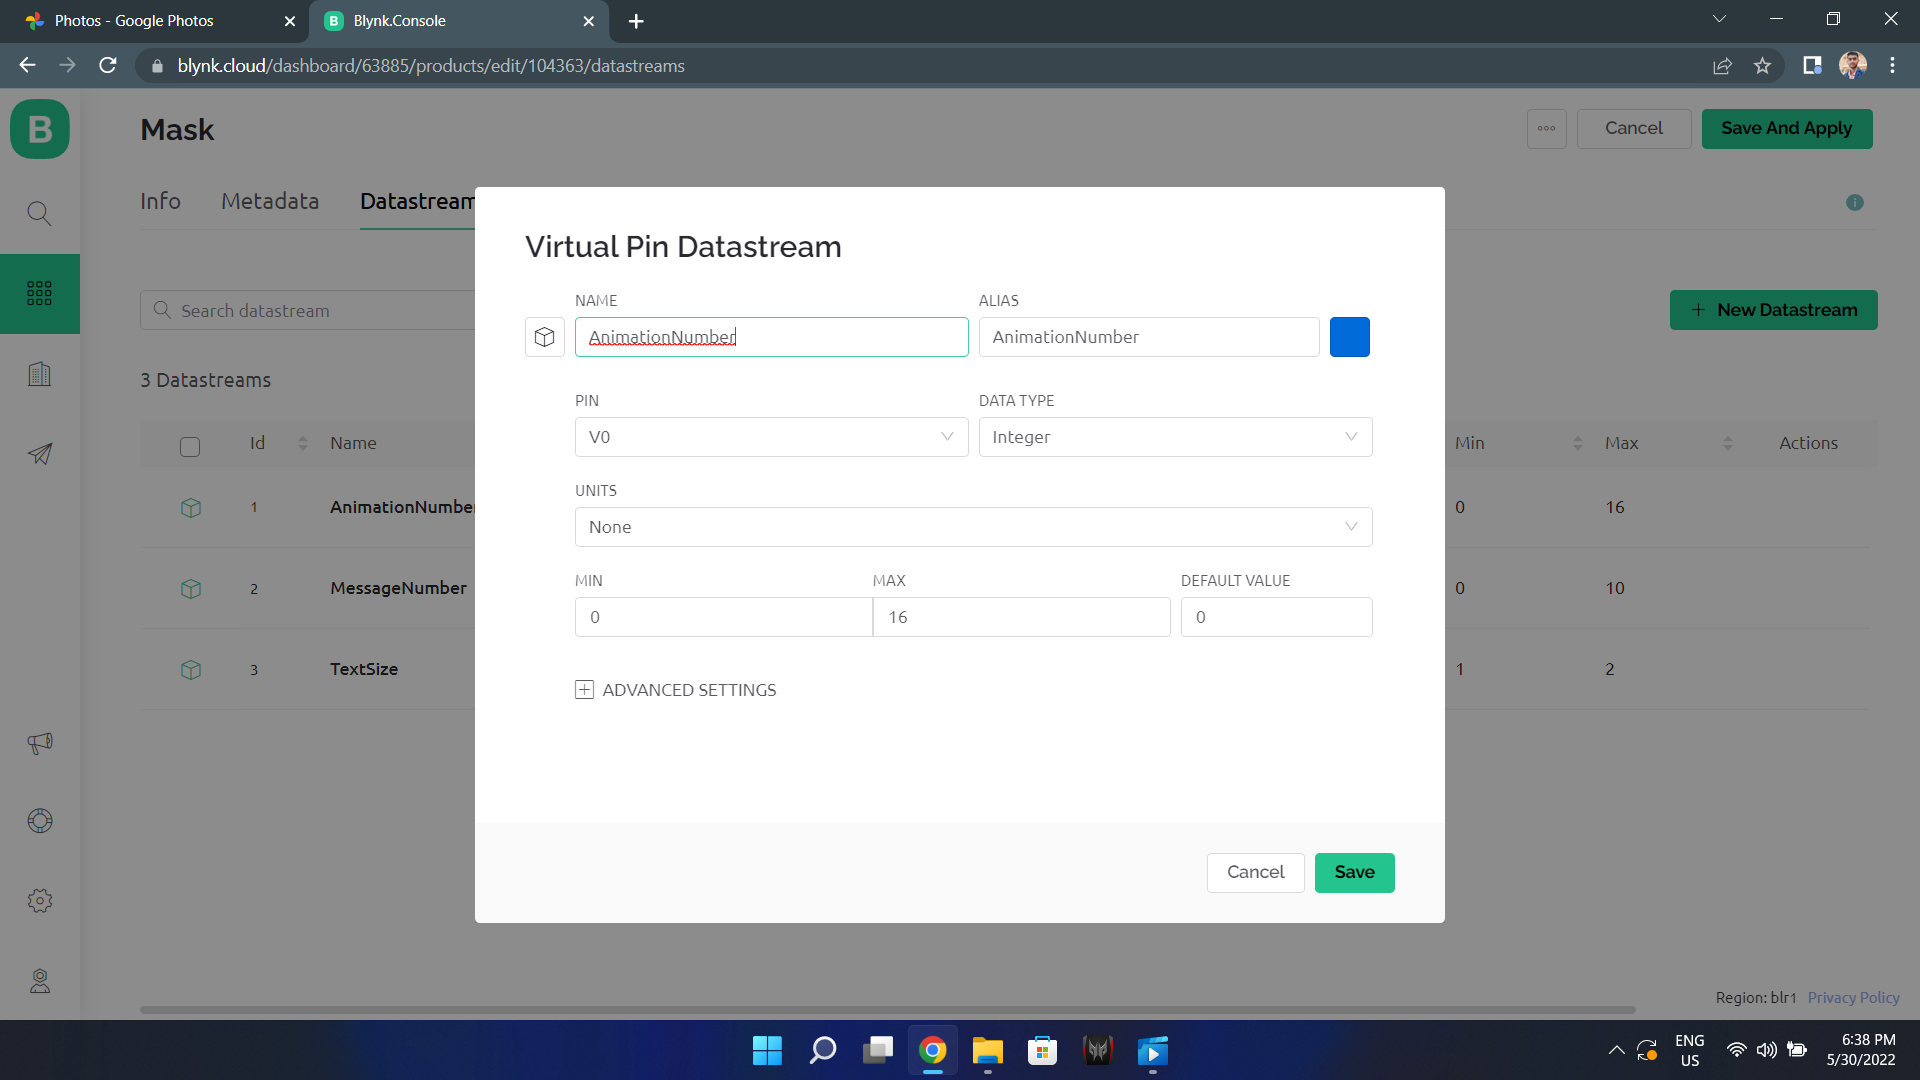Click the lifebuoy help icon in sidebar
The width and height of the screenshot is (1920, 1080).
coord(39,821)
